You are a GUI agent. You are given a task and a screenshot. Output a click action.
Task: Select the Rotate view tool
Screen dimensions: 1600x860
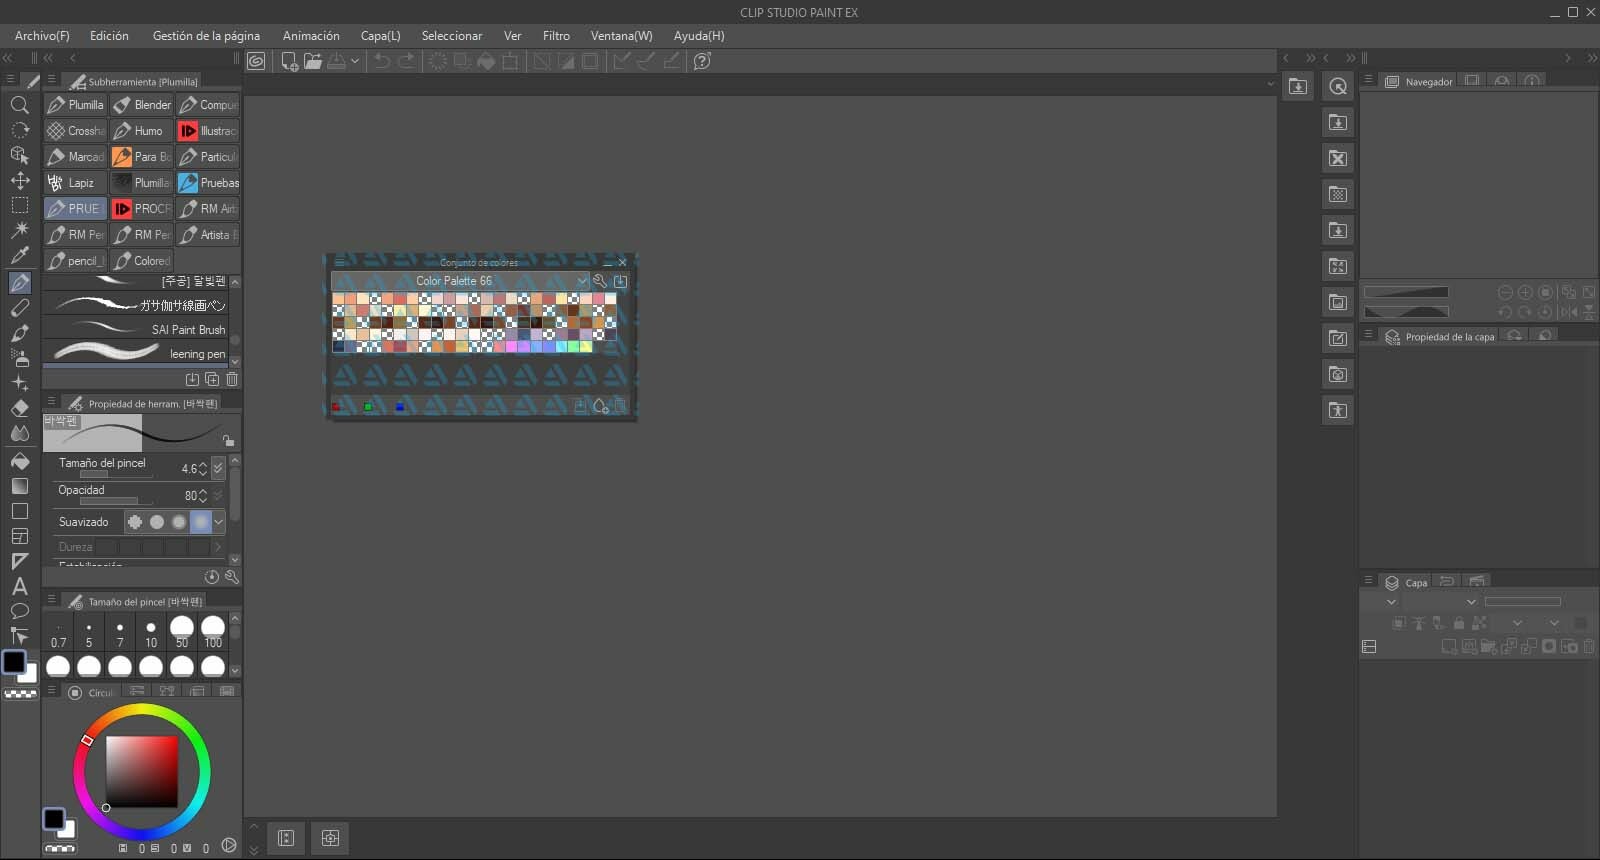[19, 130]
